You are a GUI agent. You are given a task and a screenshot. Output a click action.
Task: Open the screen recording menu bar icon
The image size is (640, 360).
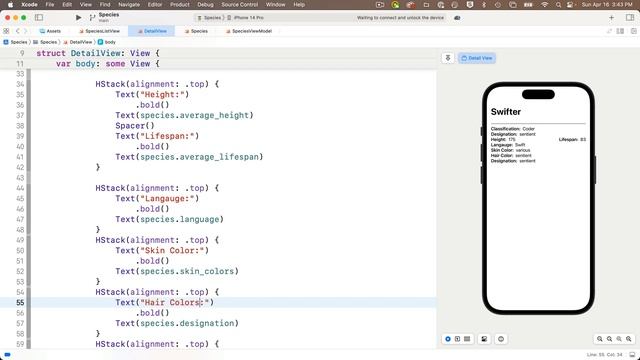(380, 4)
